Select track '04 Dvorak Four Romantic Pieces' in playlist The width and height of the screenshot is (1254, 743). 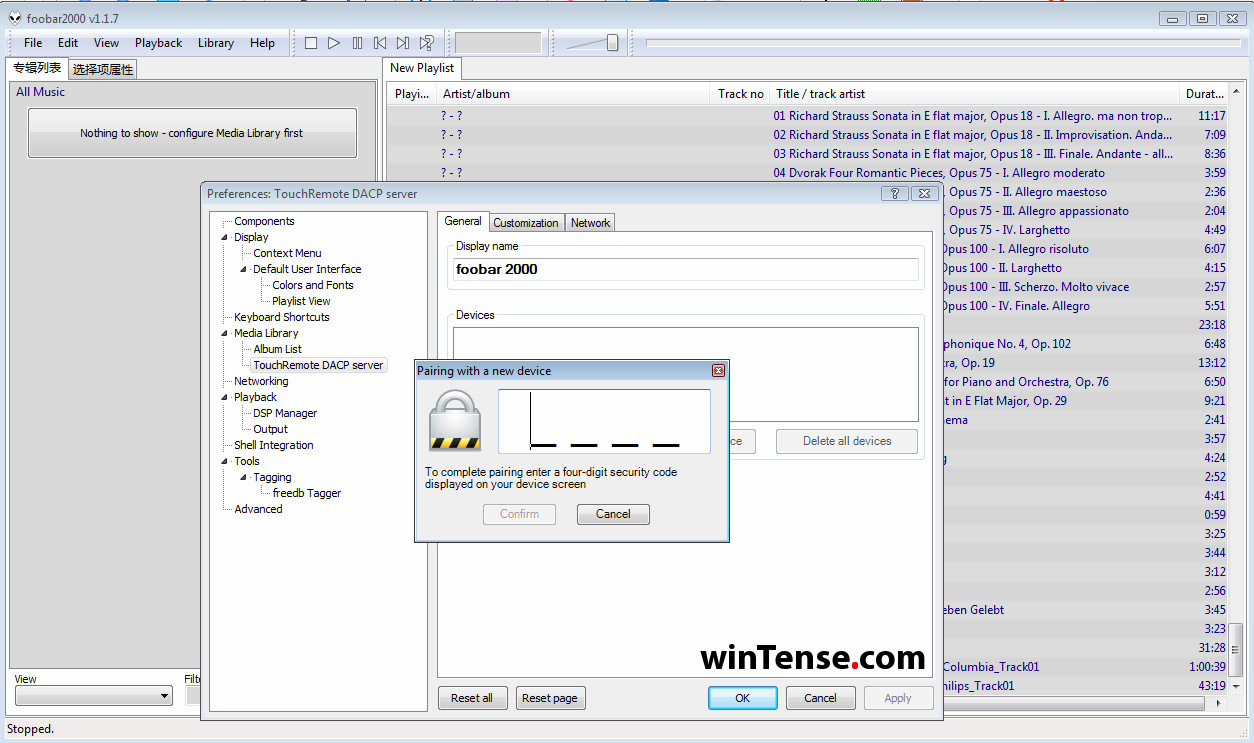806,173
